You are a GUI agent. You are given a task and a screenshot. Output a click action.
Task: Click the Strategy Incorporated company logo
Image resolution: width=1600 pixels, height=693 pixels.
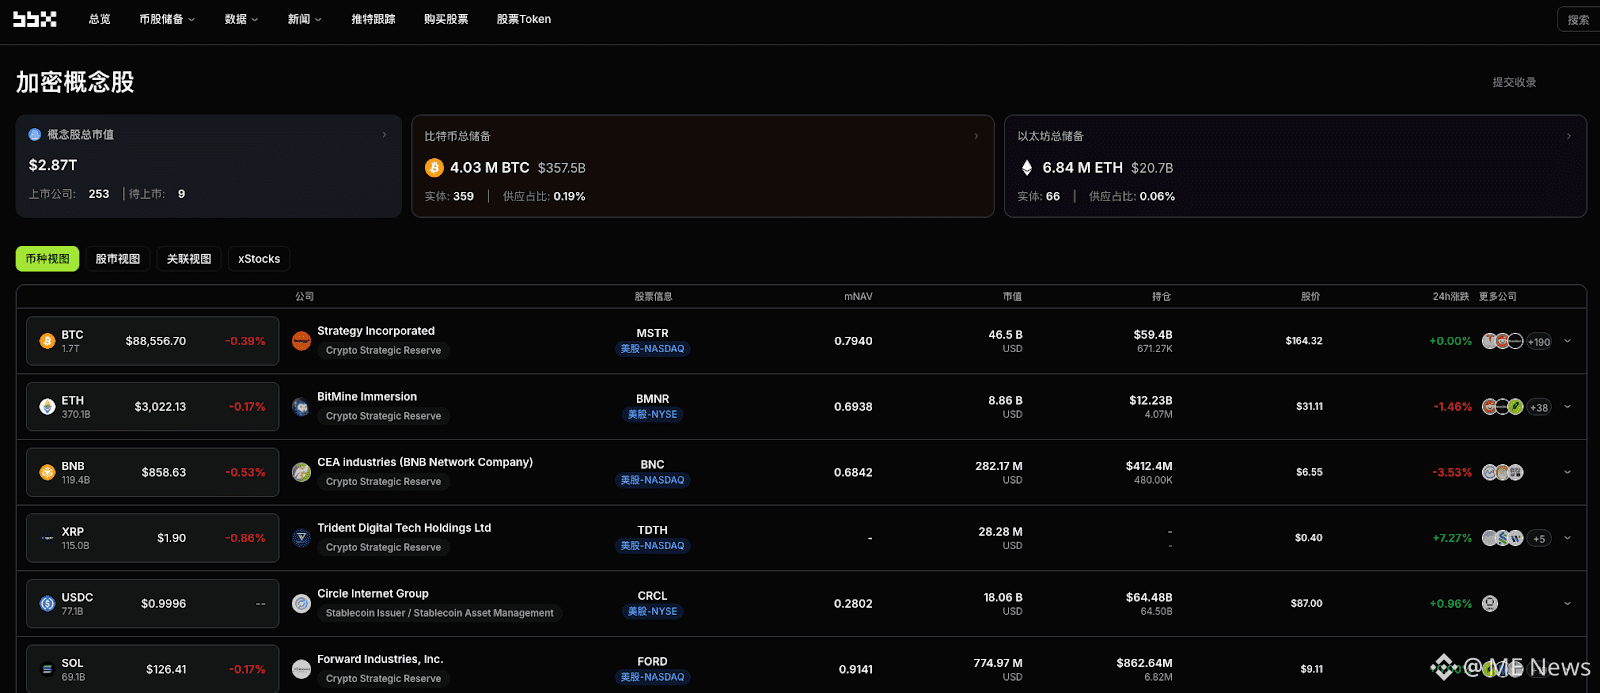click(x=301, y=341)
